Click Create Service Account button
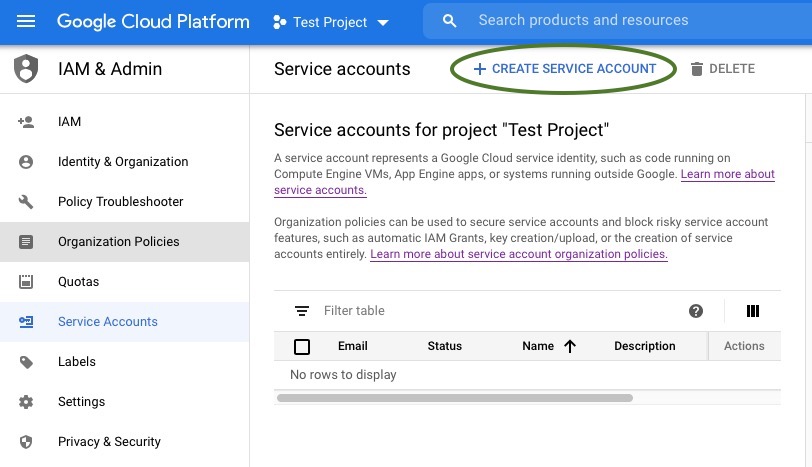The image size is (812, 467). [x=564, y=69]
